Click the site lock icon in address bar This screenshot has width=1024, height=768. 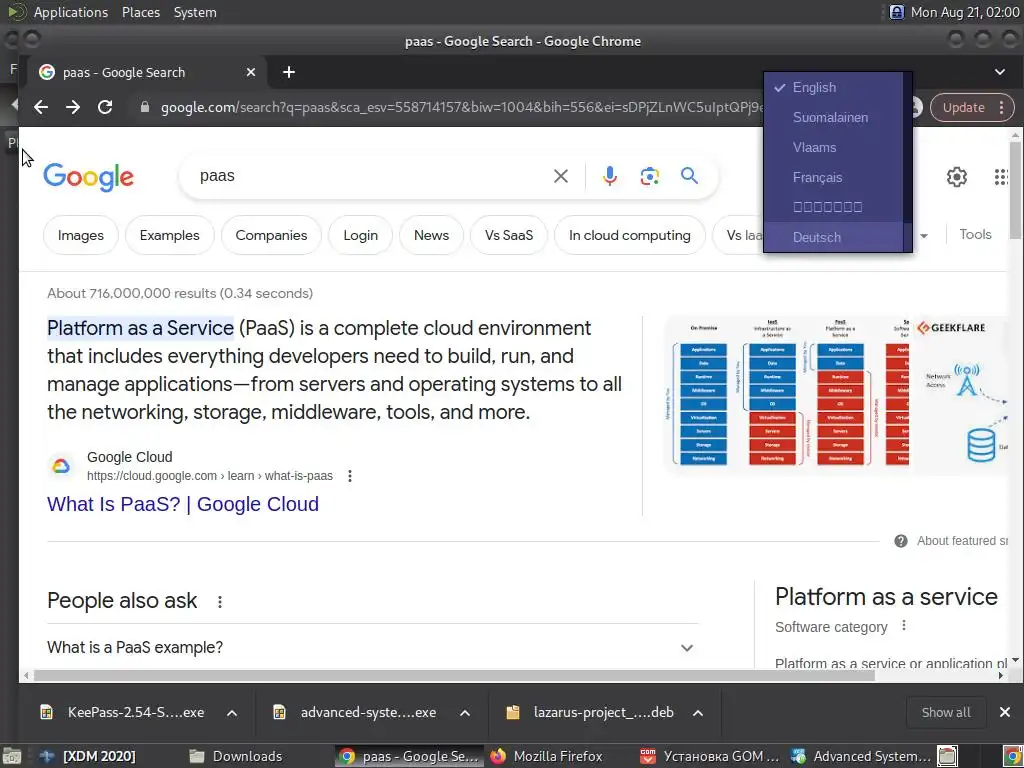pyautogui.click(x=145, y=107)
